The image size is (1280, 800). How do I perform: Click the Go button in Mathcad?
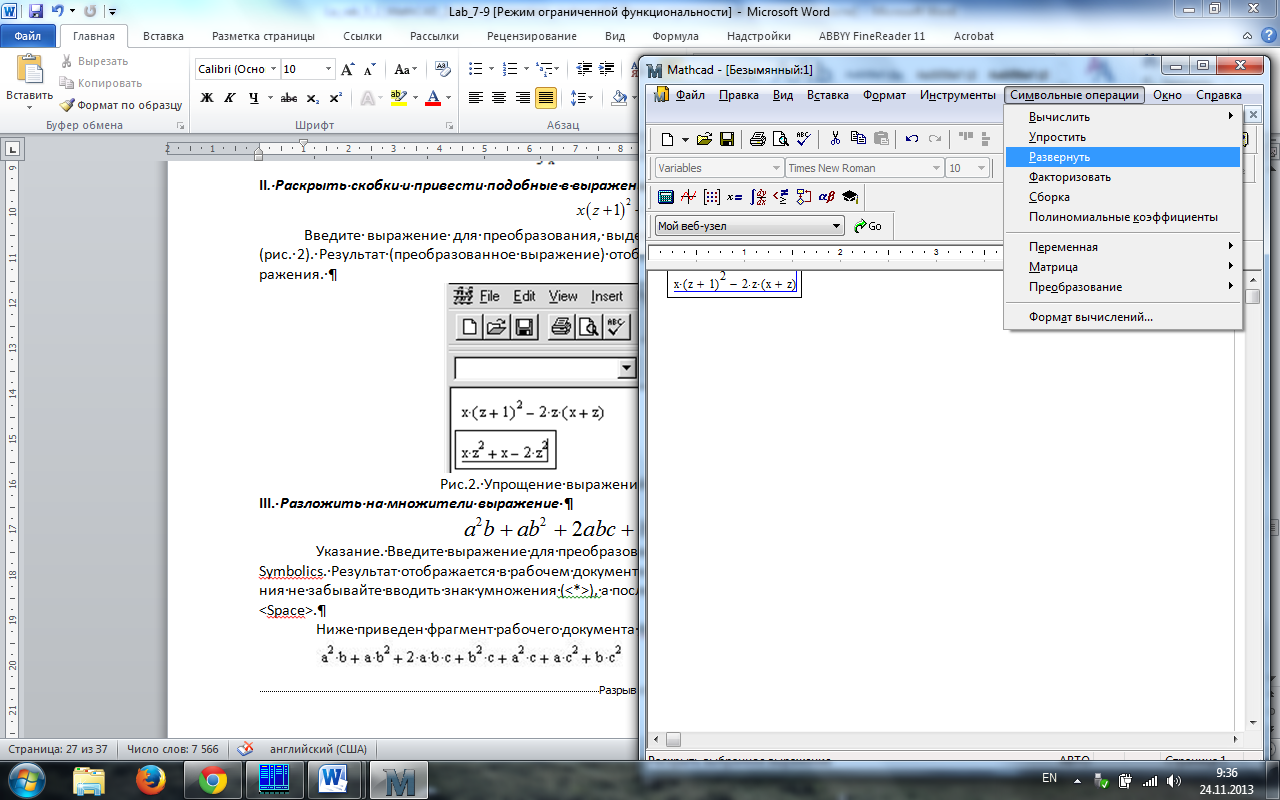[x=868, y=226]
